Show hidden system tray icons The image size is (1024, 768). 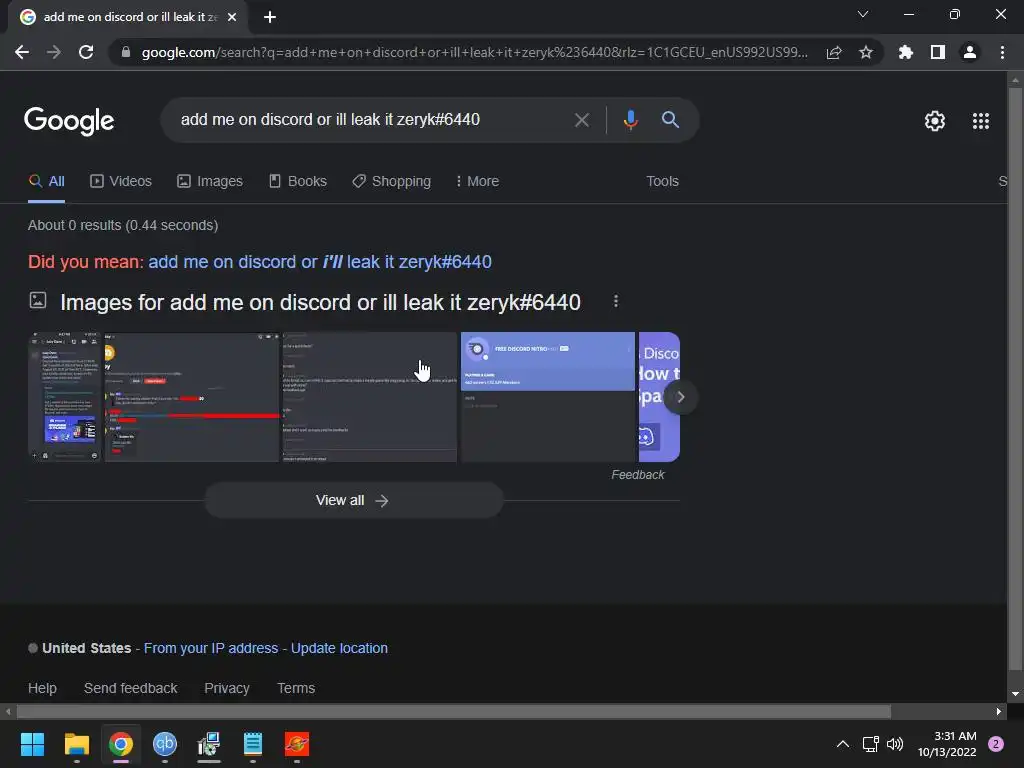coord(843,744)
